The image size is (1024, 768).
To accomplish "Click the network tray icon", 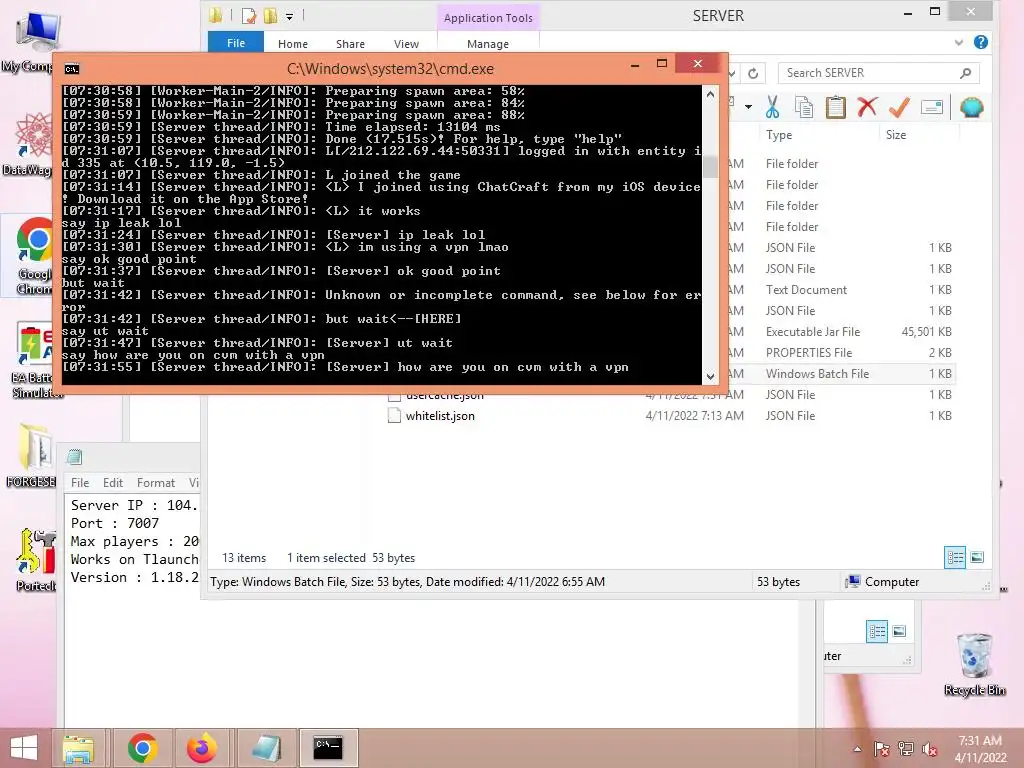I will pos(906,748).
